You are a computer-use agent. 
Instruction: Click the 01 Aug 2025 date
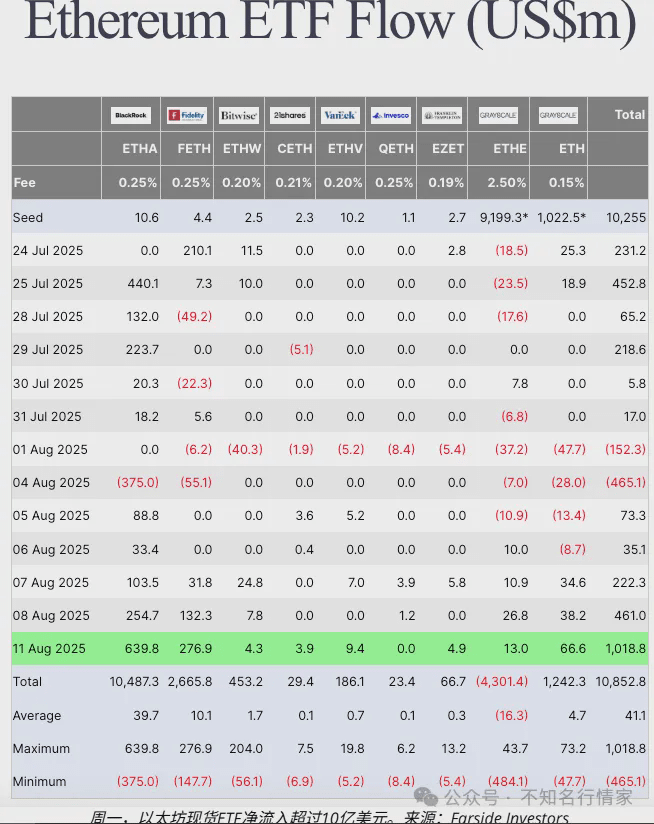pos(50,450)
